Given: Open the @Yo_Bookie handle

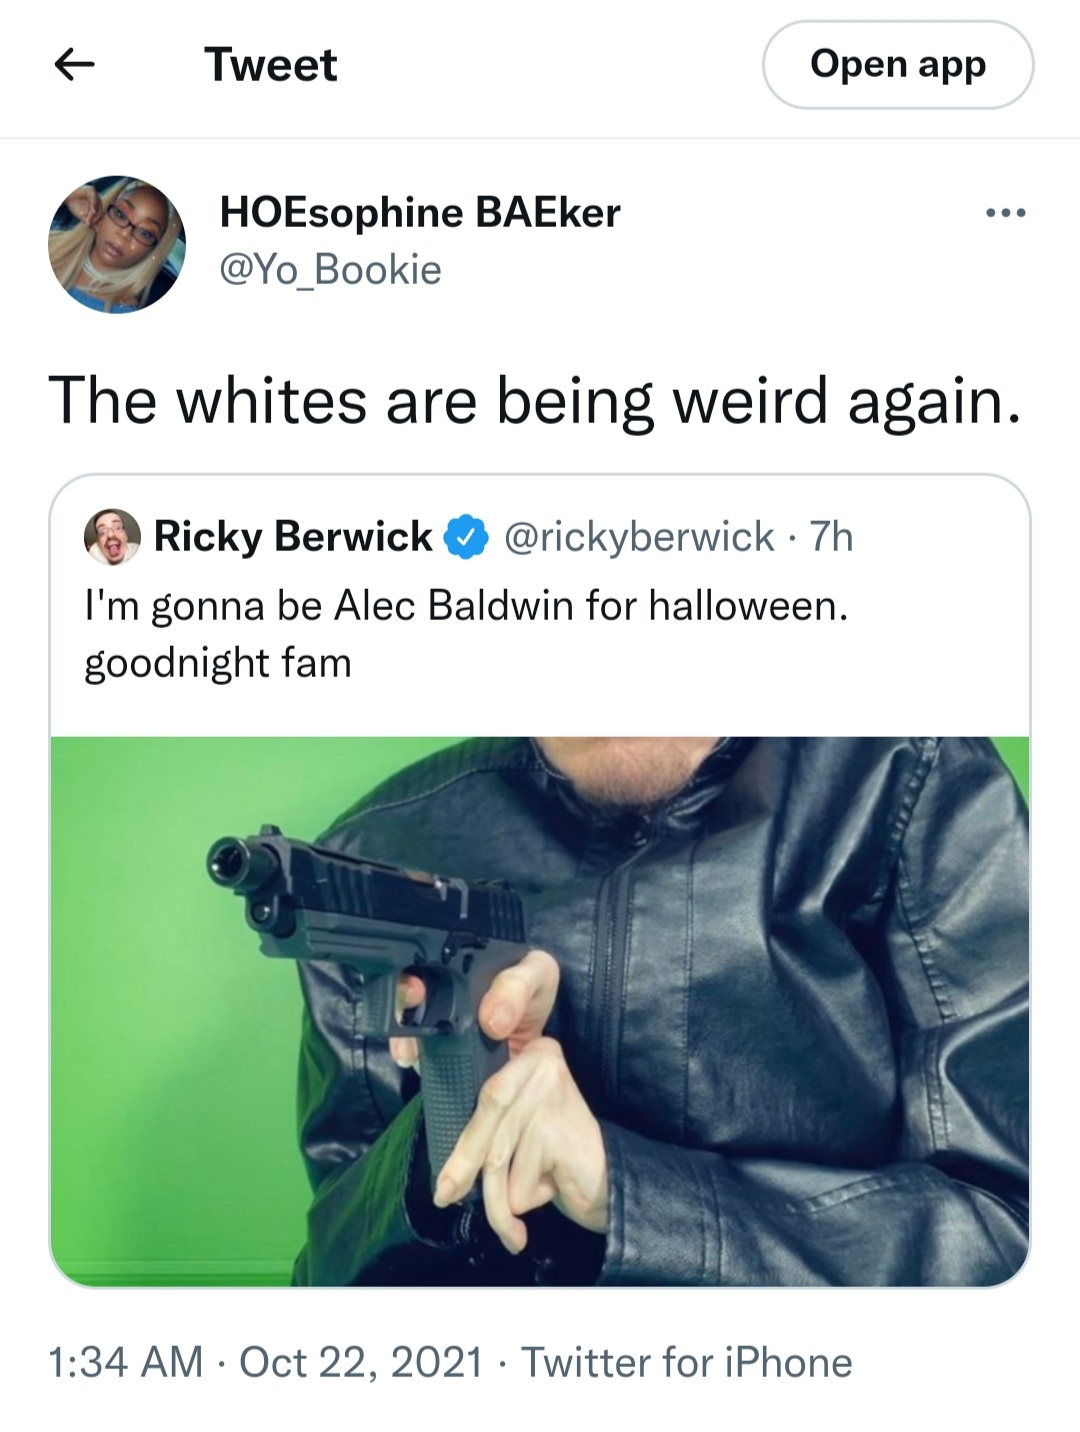Looking at the screenshot, I should tap(330, 270).
